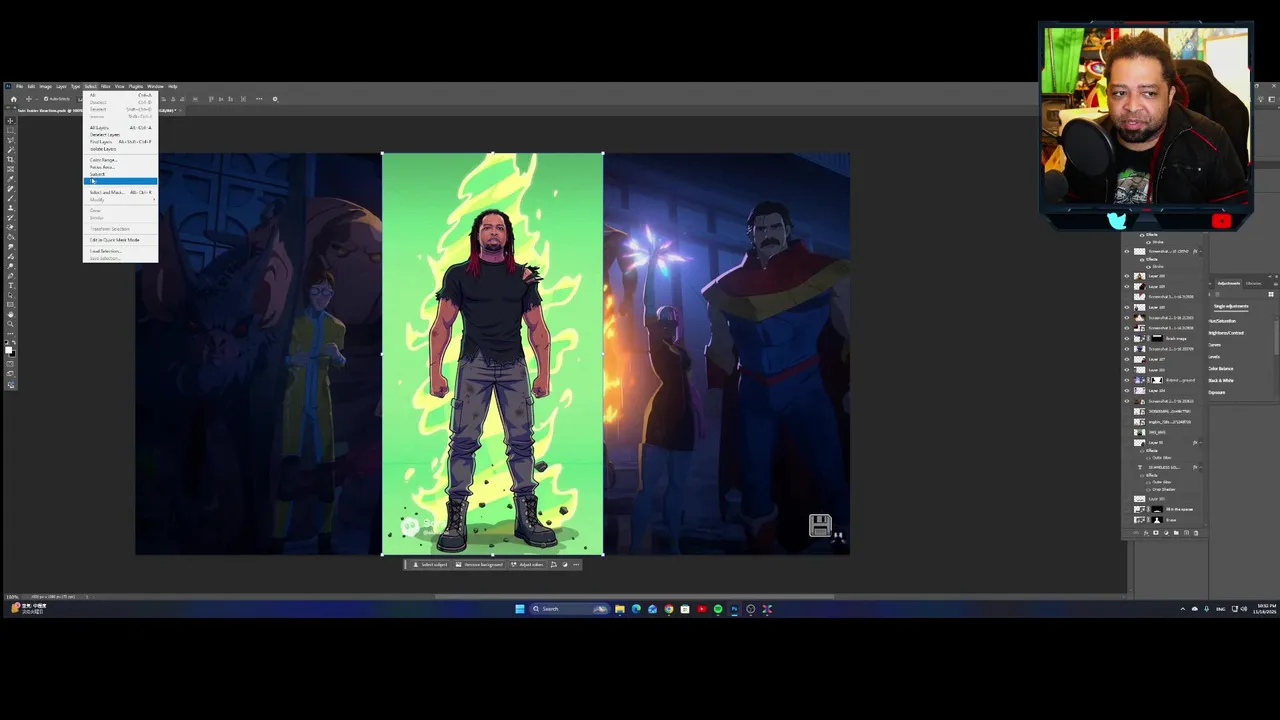The image size is (1280, 720).
Task: Hide the Robot ground layer
Action: (x=1126, y=380)
